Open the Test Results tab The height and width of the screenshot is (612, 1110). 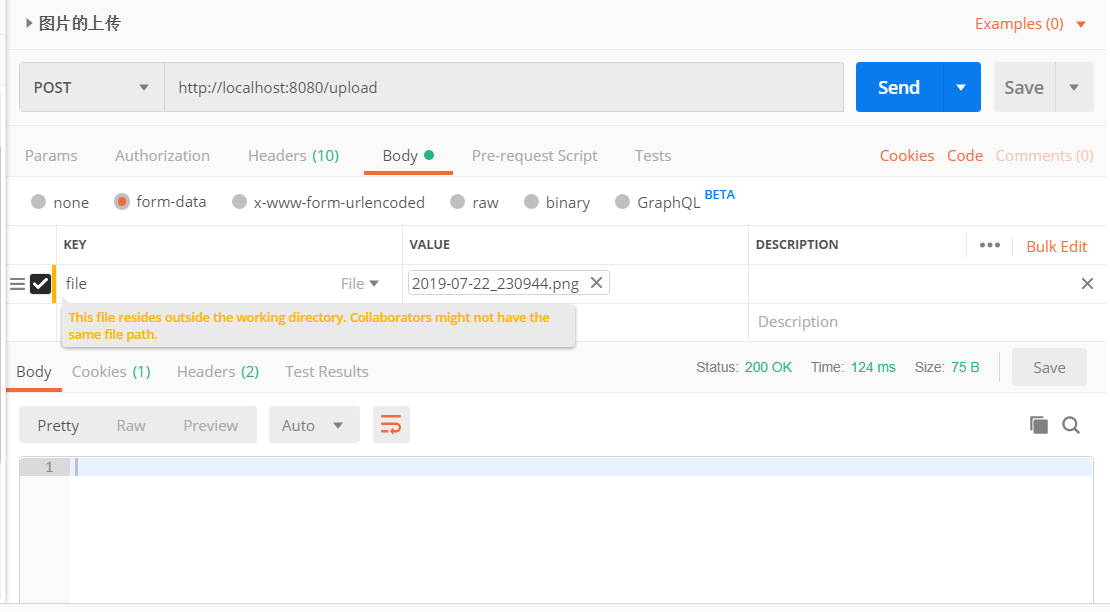pos(326,371)
